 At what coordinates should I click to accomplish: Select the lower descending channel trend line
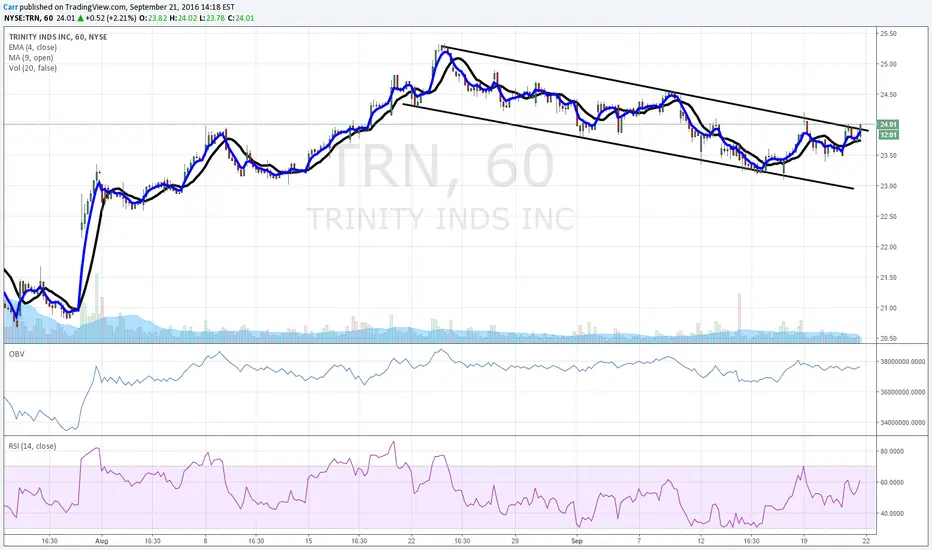click(628, 146)
